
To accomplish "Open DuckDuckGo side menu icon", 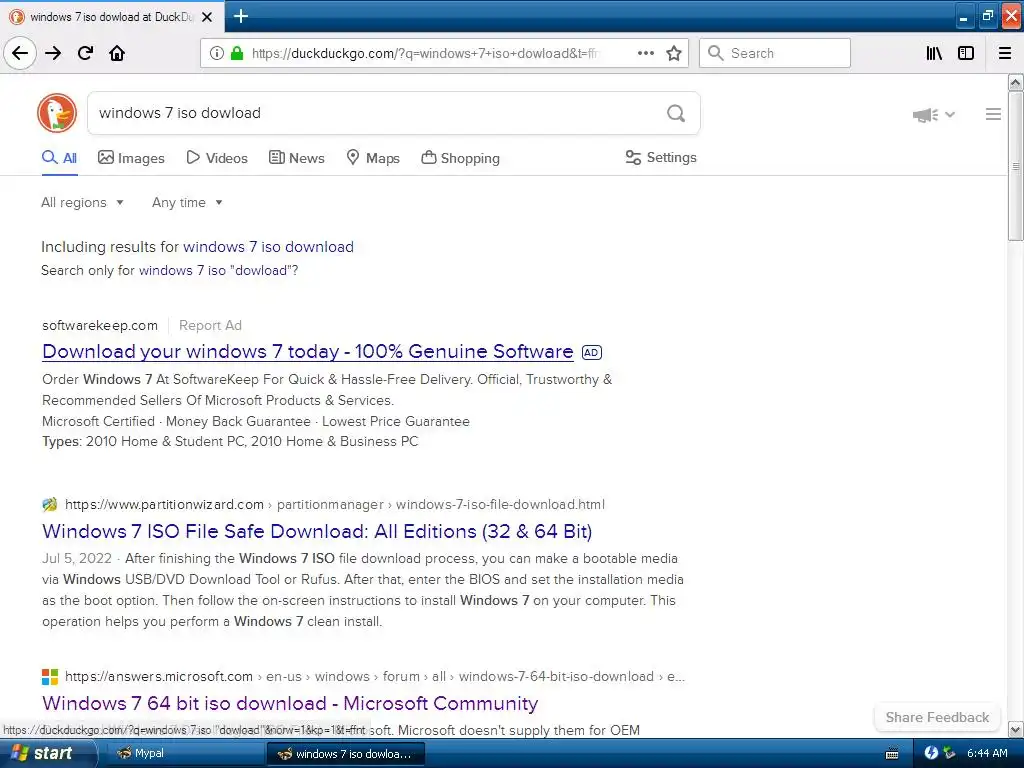I will point(993,114).
